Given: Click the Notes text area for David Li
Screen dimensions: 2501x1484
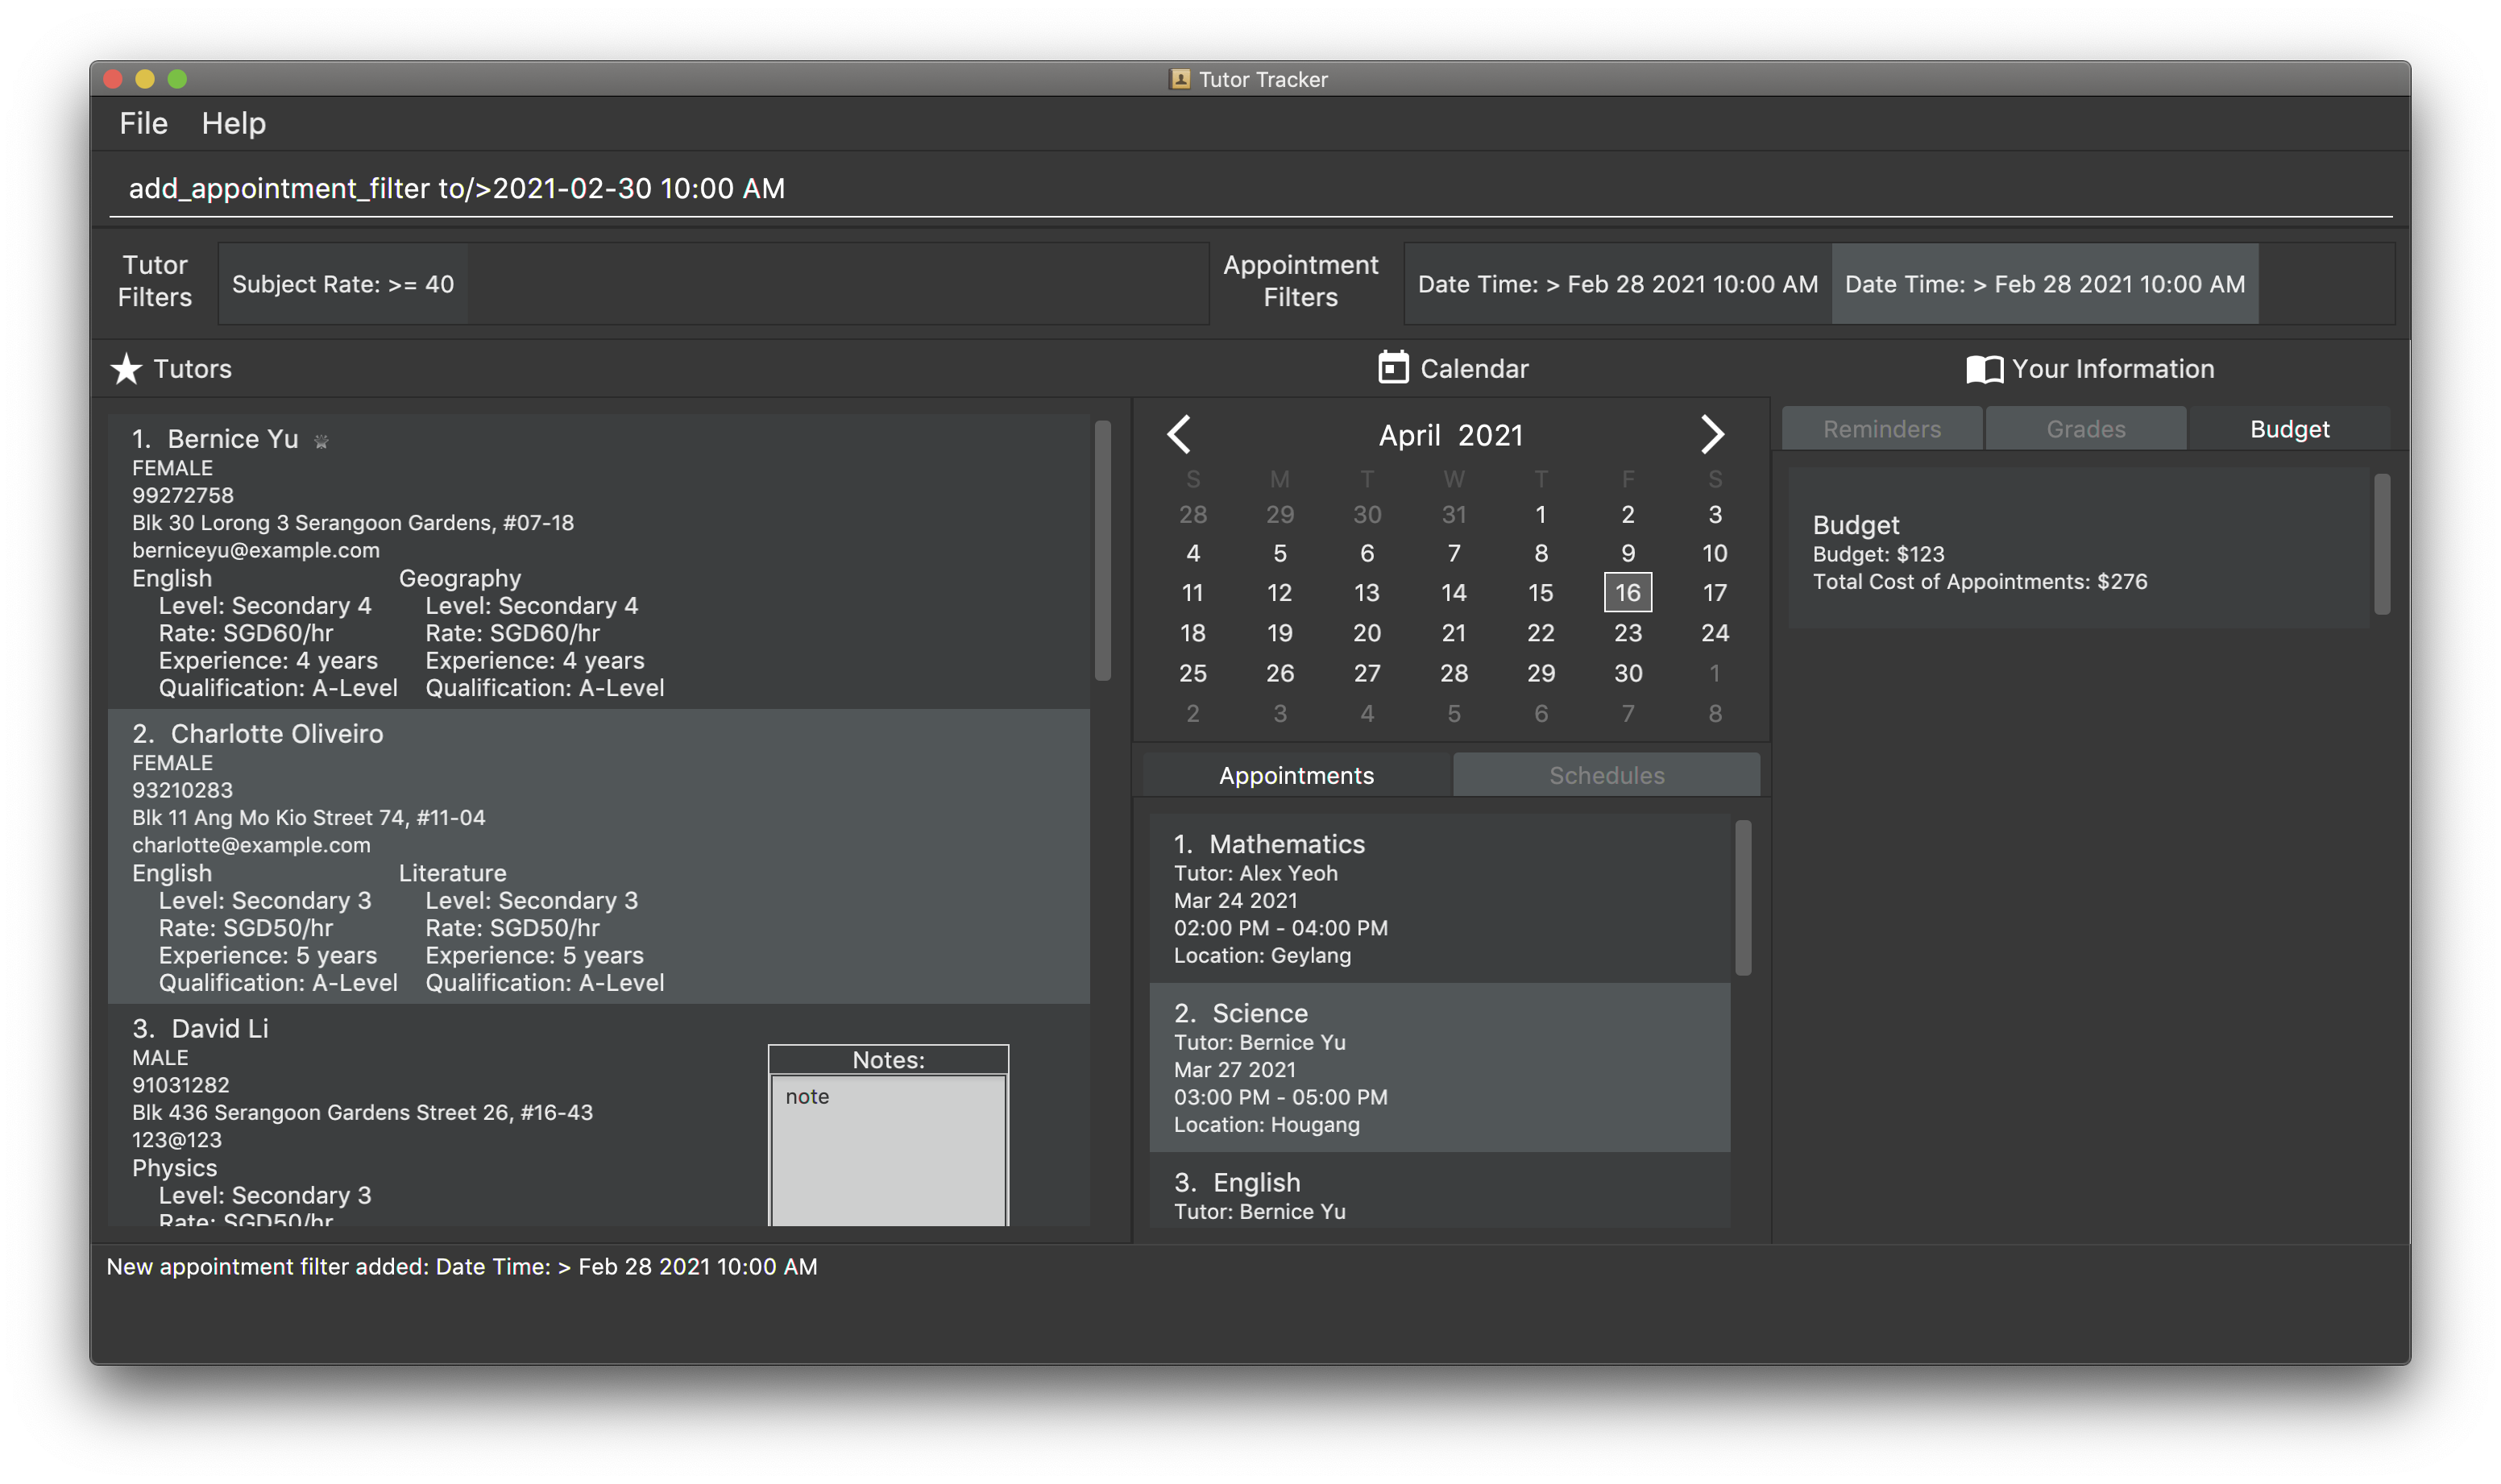Looking at the screenshot, I should coord(887,1148).
